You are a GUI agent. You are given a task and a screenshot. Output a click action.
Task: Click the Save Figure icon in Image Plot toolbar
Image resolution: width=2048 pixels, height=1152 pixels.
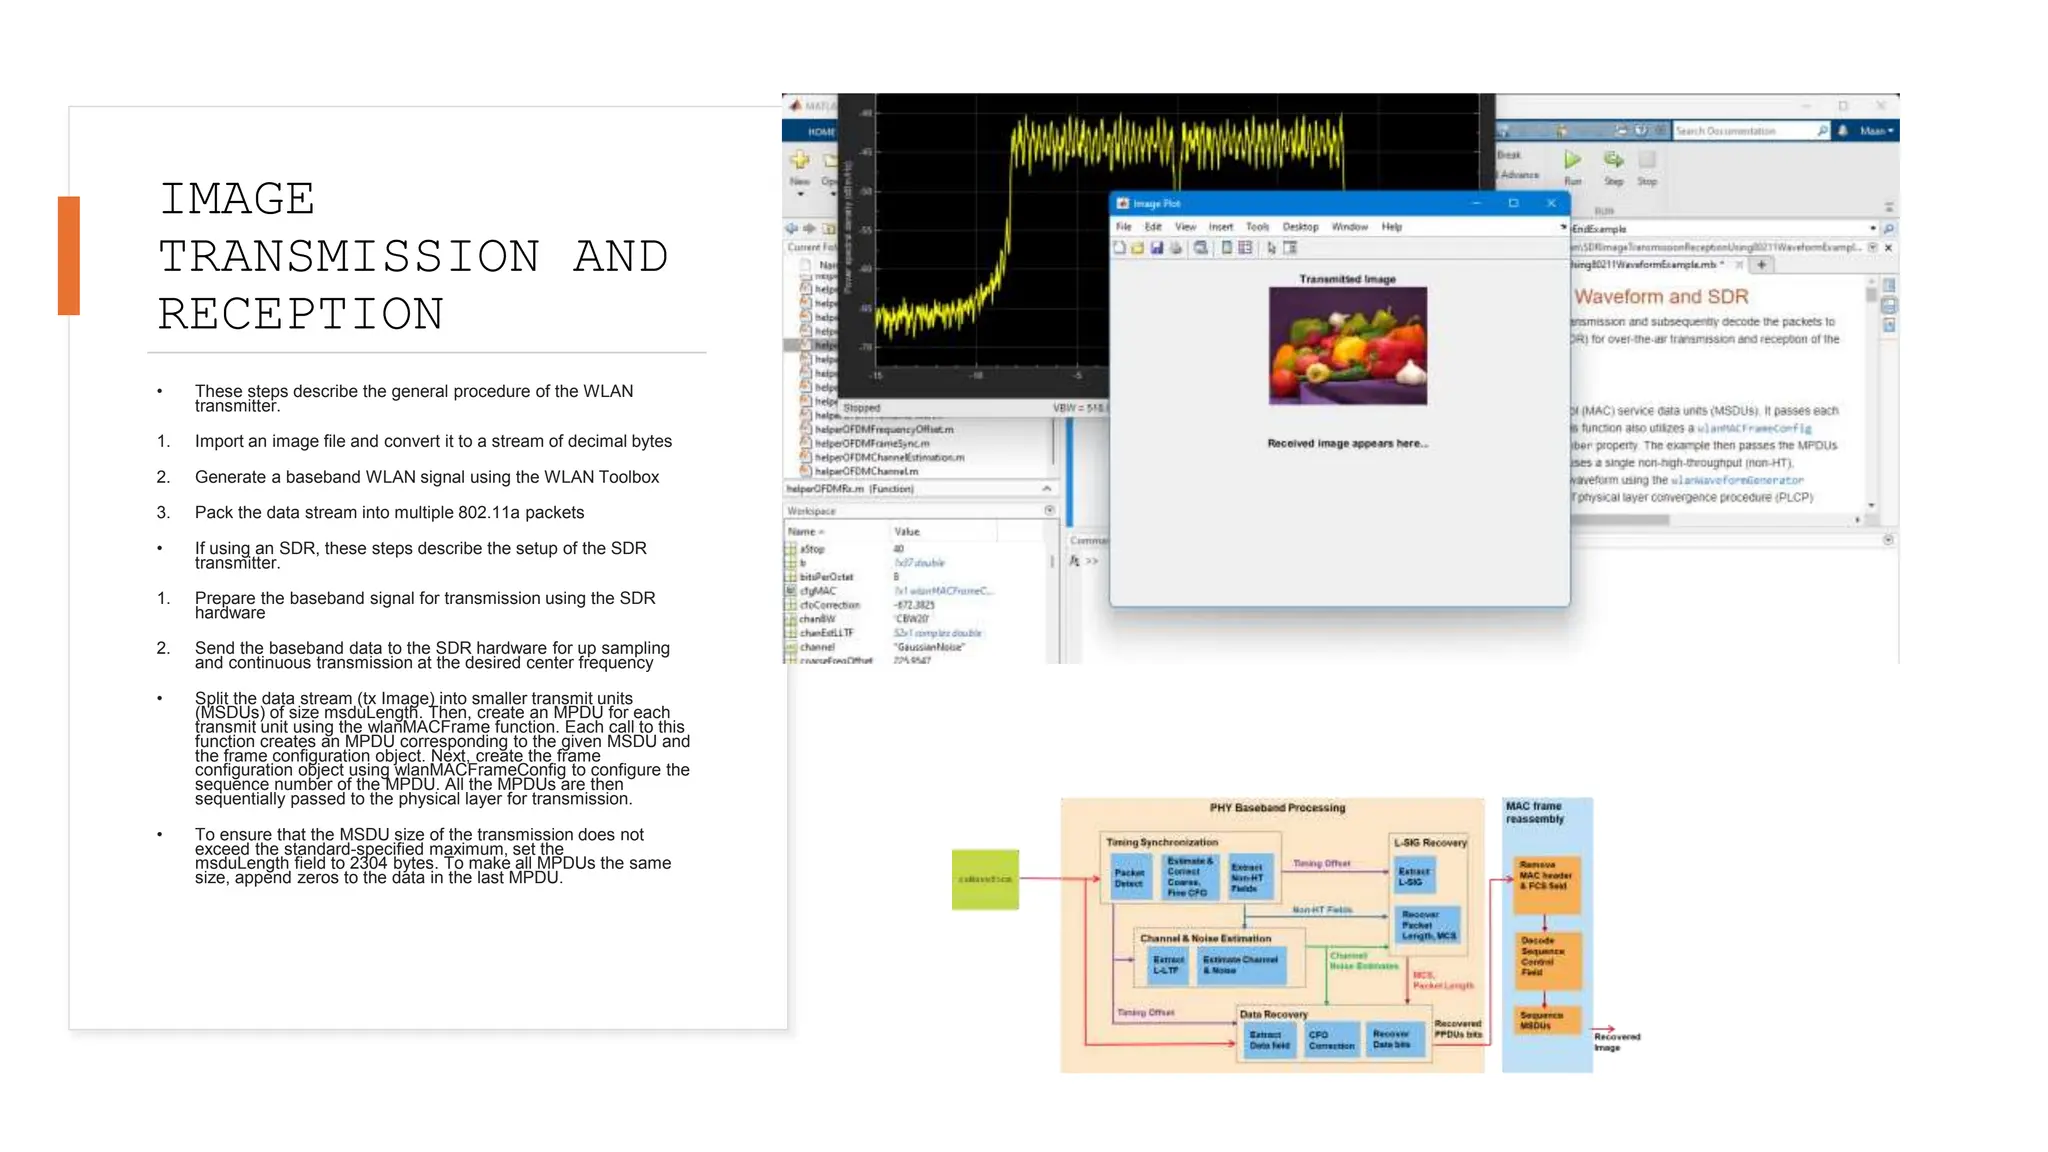(1157, 247)
